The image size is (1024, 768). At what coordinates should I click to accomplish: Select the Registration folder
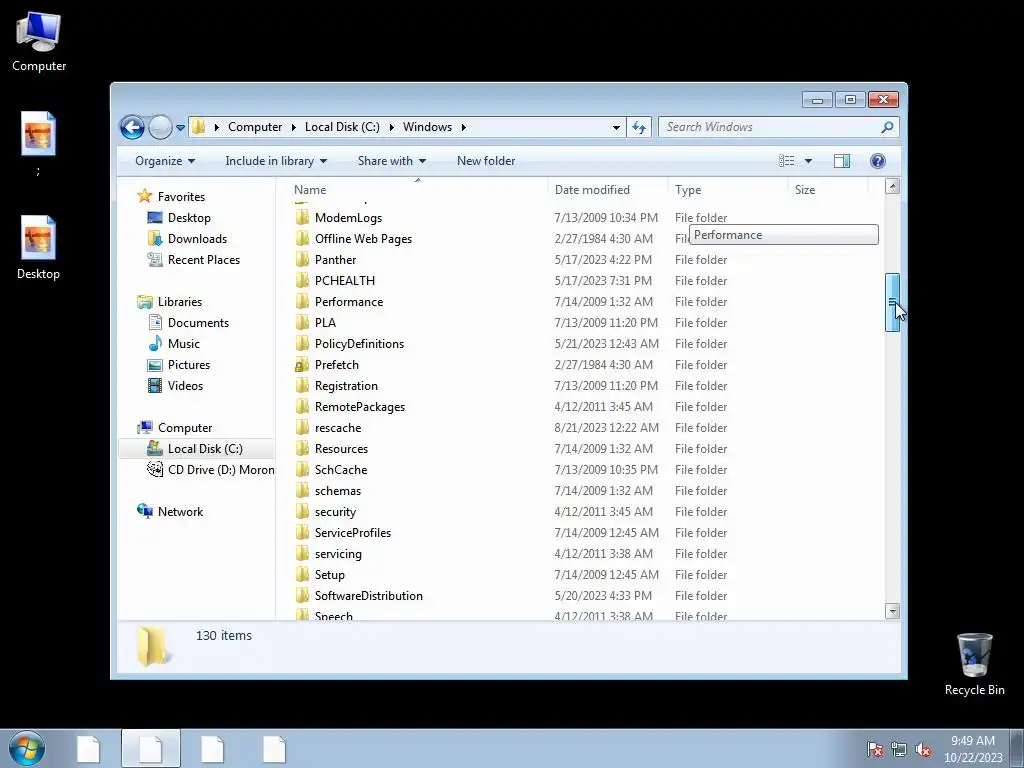pos(346,385)
